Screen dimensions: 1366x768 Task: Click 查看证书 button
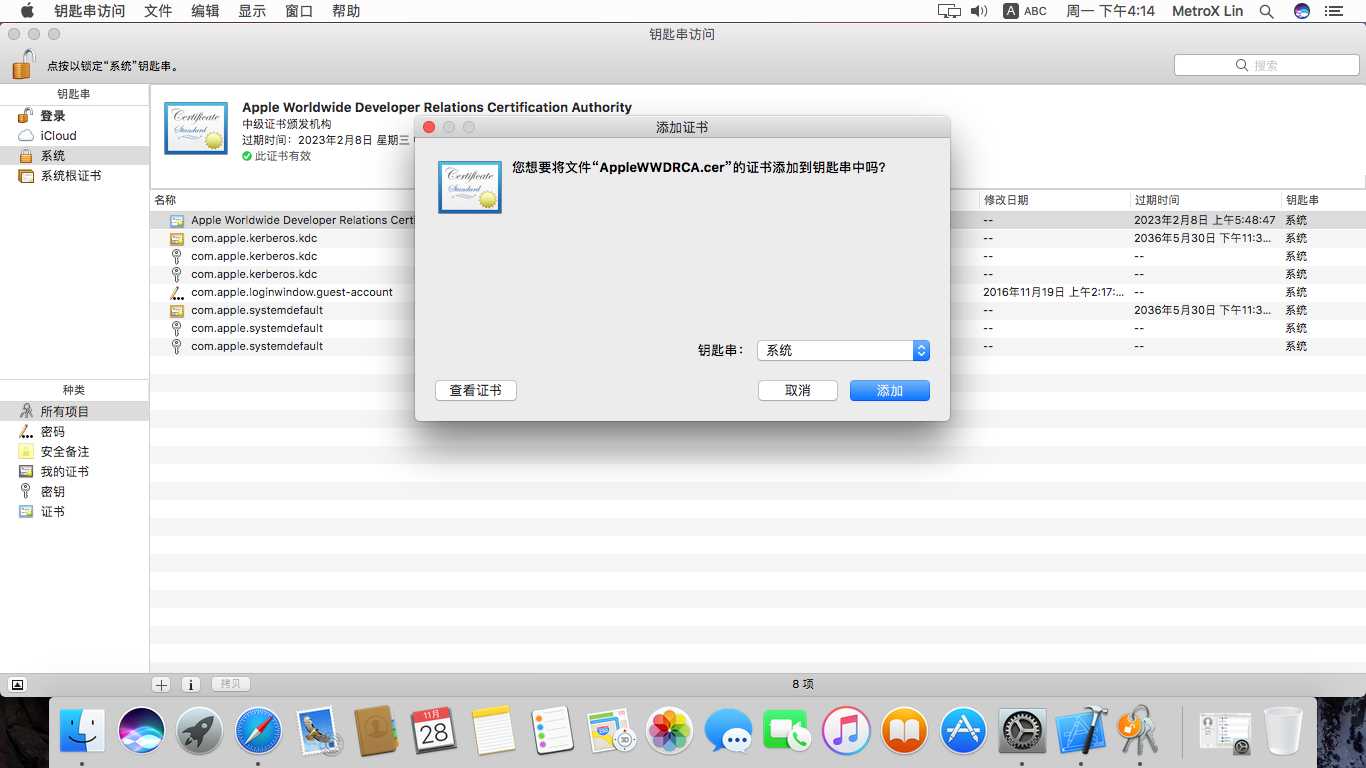(x=476, y=391)
